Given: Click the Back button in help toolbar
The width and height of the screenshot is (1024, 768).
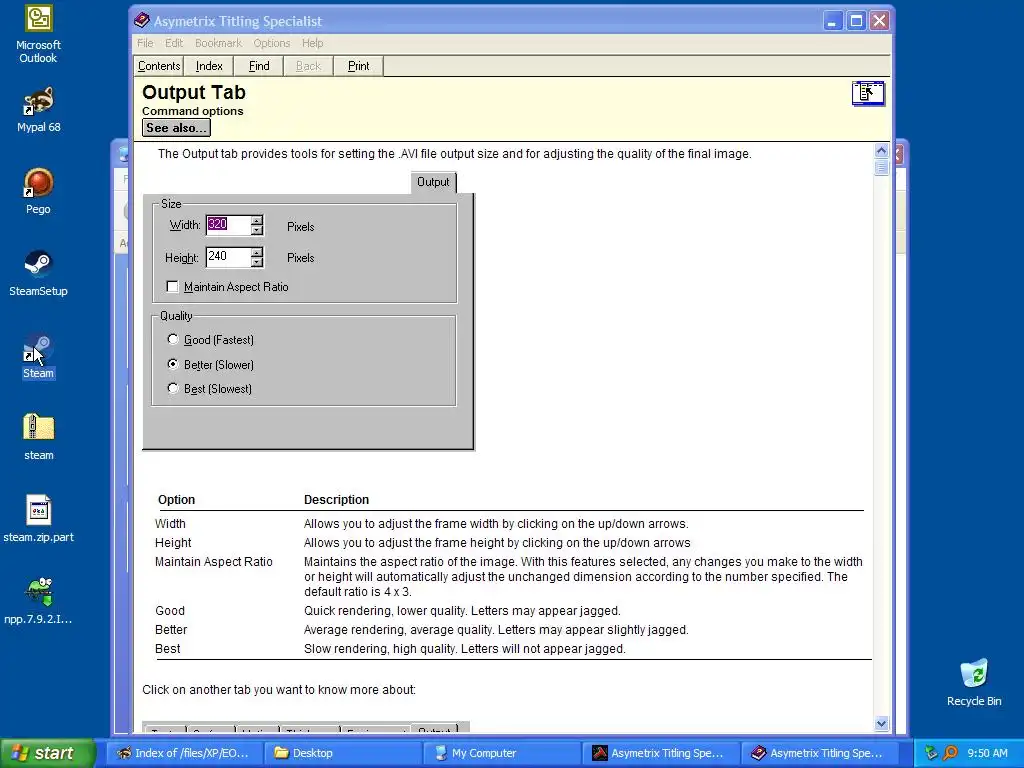Looking at the screenshot, I should point(308,66).
